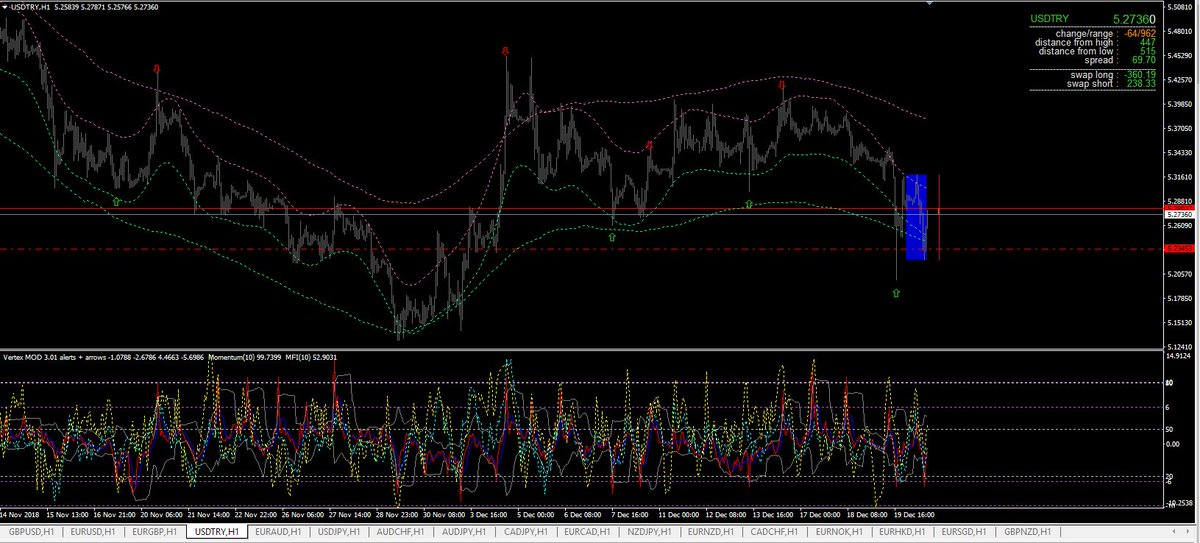This screenshot has height=543, width=1200.
Task: Click the triangle before the USDTRY,H1 chart title
Action: [x=4, y=9]
